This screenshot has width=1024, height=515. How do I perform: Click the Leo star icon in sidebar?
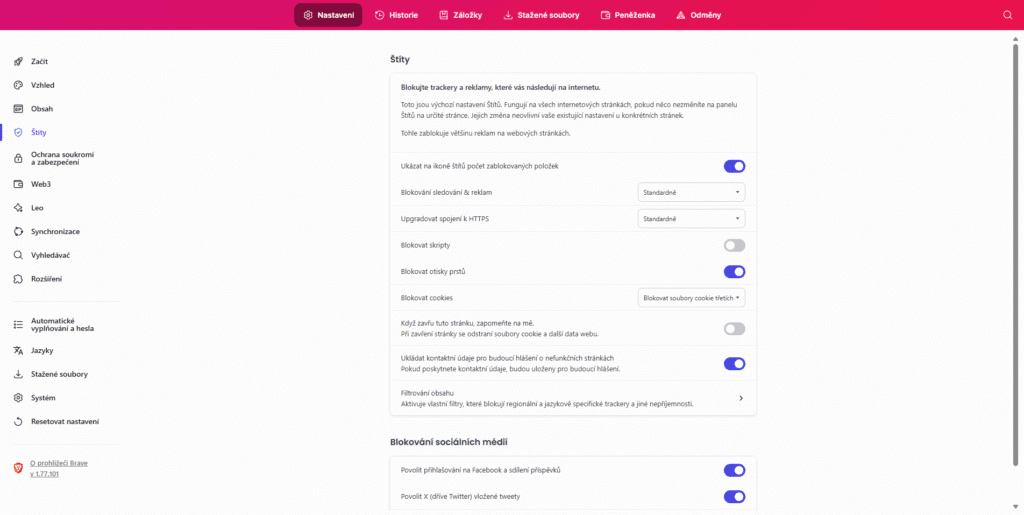pos(18,208)
